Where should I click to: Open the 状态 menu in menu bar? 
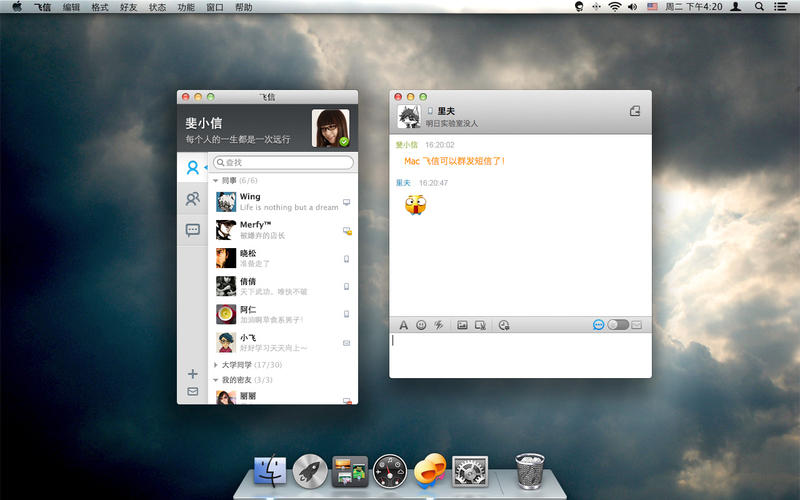point(158,7)
